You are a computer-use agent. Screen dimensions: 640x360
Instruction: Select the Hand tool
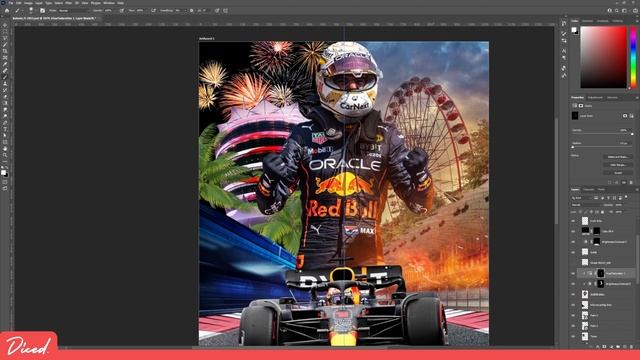point(5,149)
